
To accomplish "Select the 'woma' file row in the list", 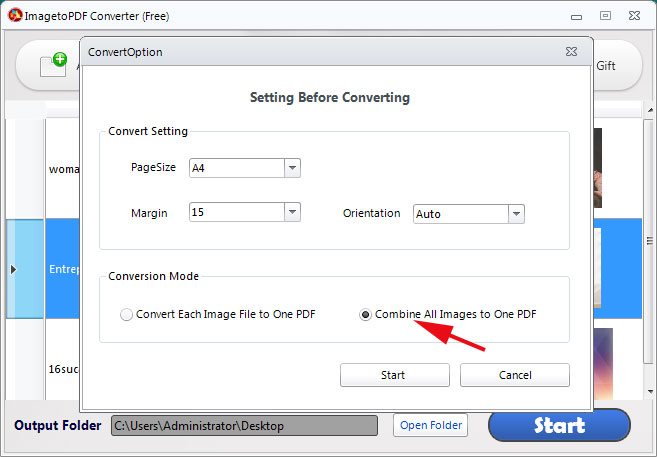I will coord(63,169).
